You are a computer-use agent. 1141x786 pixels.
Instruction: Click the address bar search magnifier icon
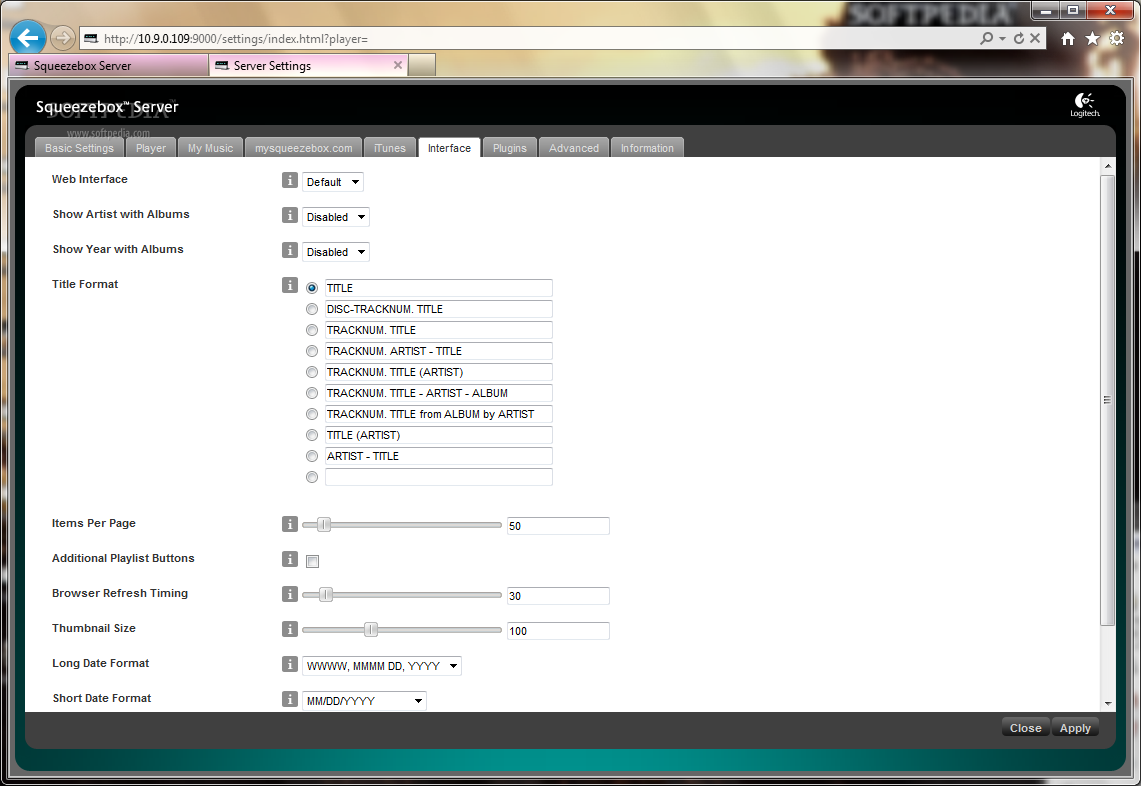coord(987,38)
